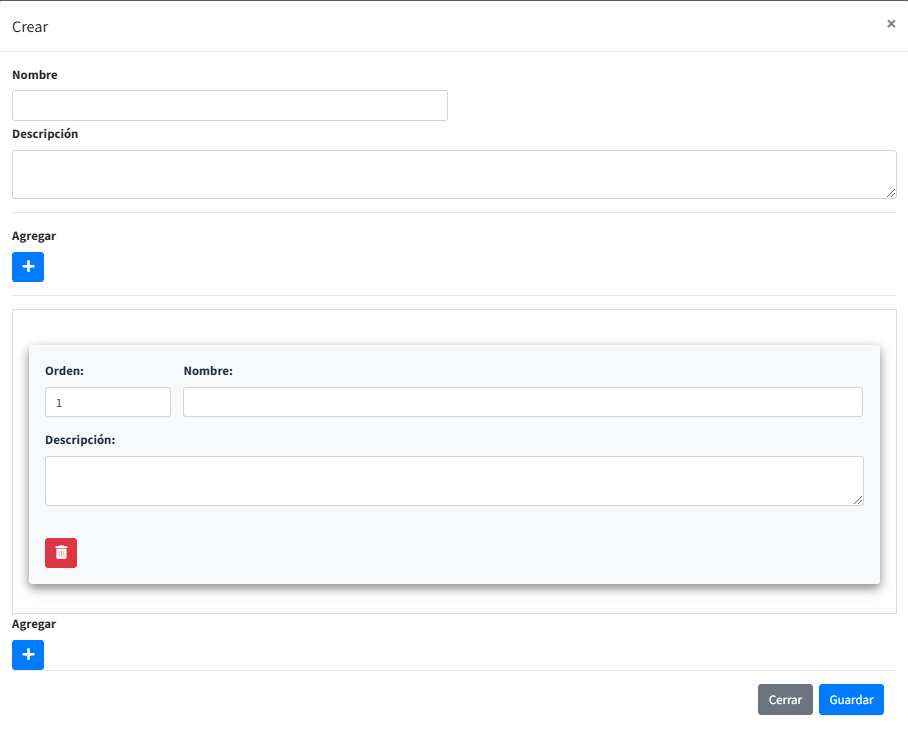Click the Nombre input inside the item card
The height and width of the screenshot is (736, 908).
522,402
